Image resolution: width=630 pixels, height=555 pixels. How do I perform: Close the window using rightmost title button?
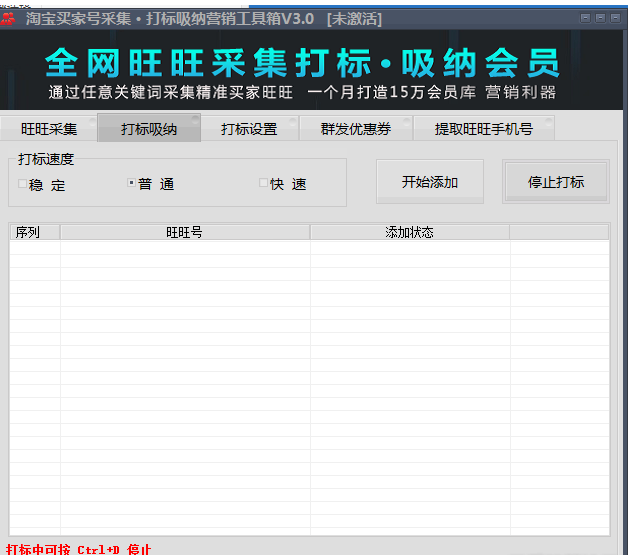tap(615, 18)
